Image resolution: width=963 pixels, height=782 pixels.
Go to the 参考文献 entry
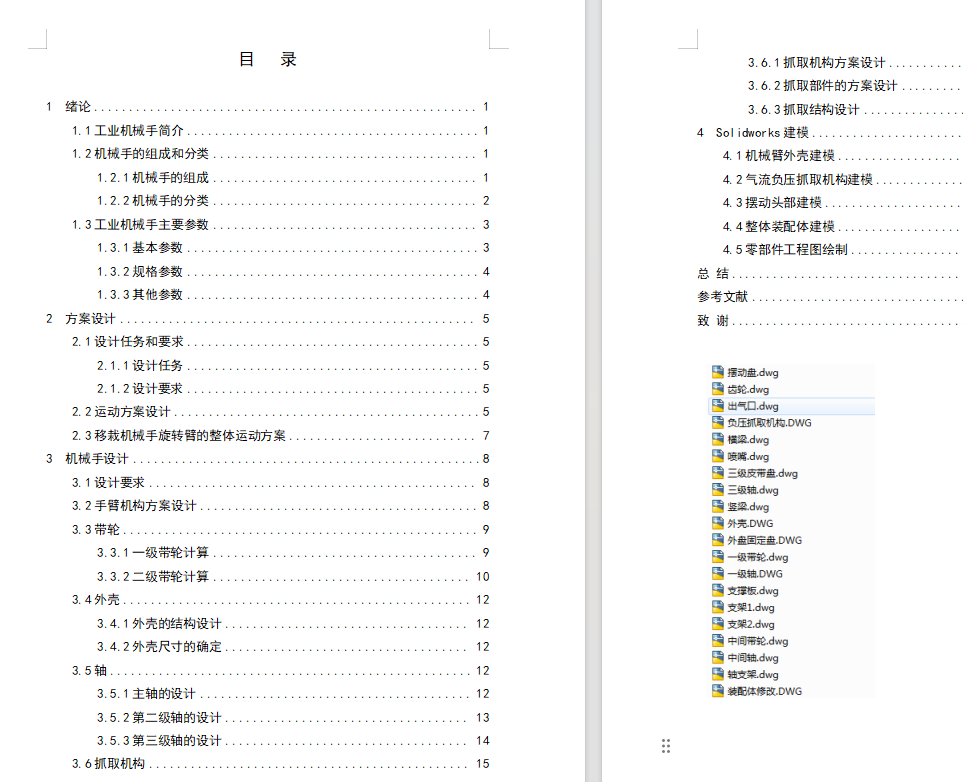829,297
